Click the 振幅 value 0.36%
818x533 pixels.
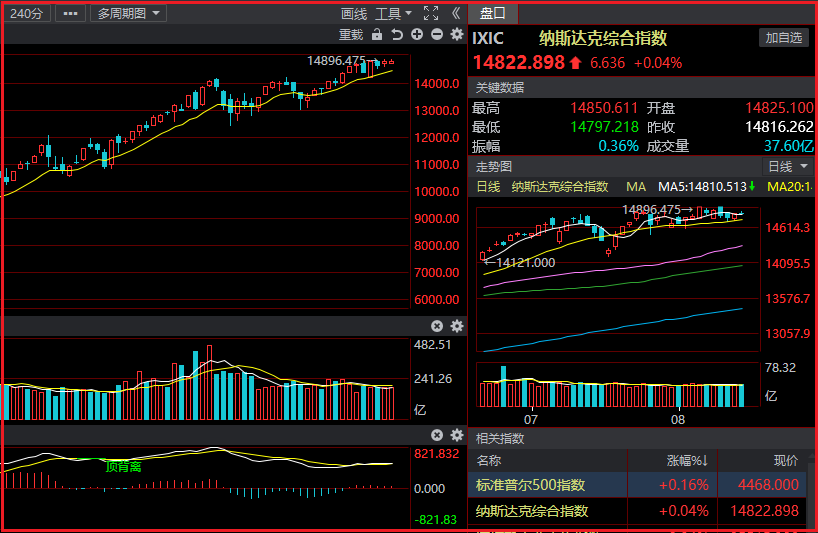pyautogui.click(x=618, y=146)
